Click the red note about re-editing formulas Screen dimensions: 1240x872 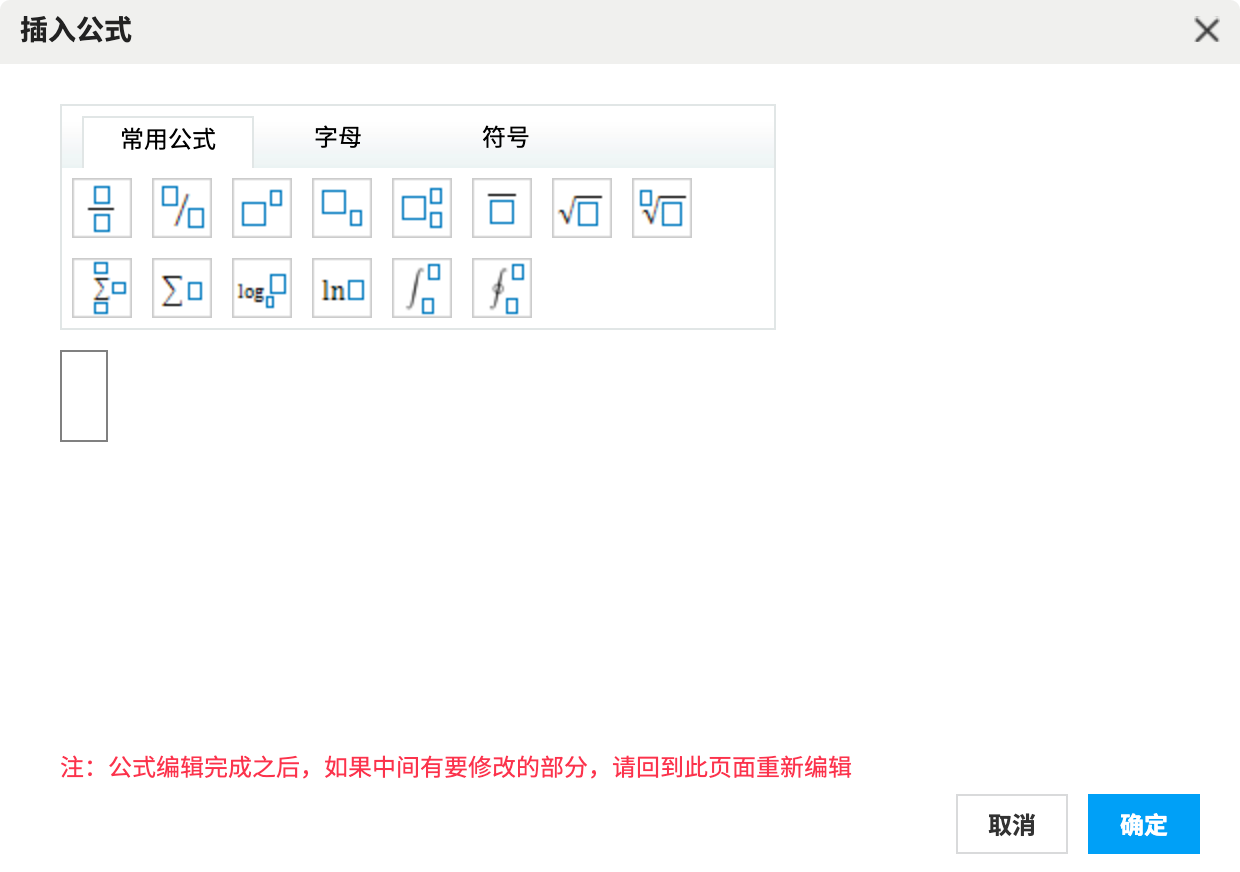click(456, 768)
